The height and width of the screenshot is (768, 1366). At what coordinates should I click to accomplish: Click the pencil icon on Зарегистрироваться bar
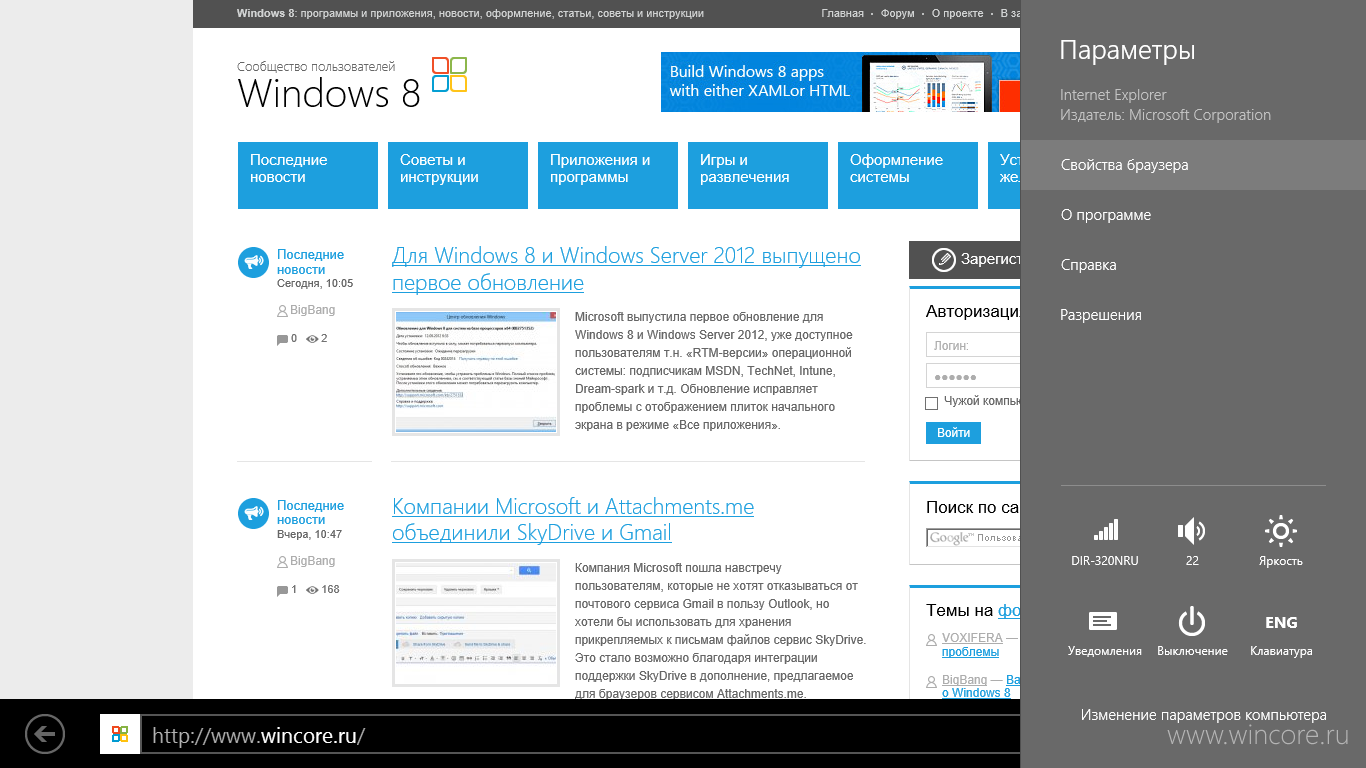coord(943,260)
